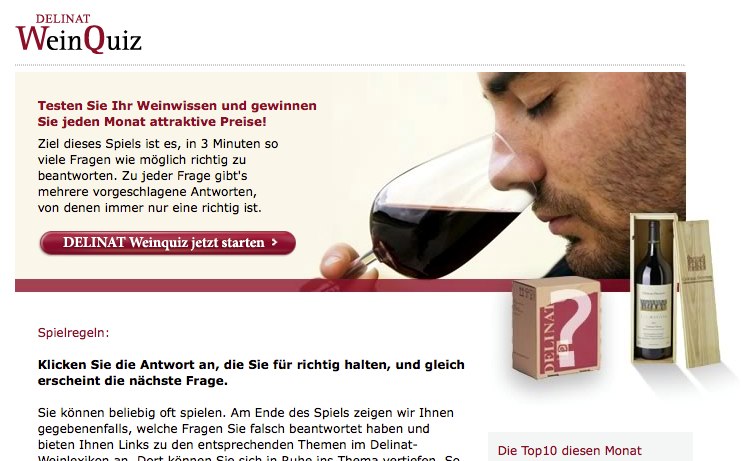Click the wooden lid beside the bottle
Image resolution: width=742 pixels, height=461 pixels.
pos(698,293)
